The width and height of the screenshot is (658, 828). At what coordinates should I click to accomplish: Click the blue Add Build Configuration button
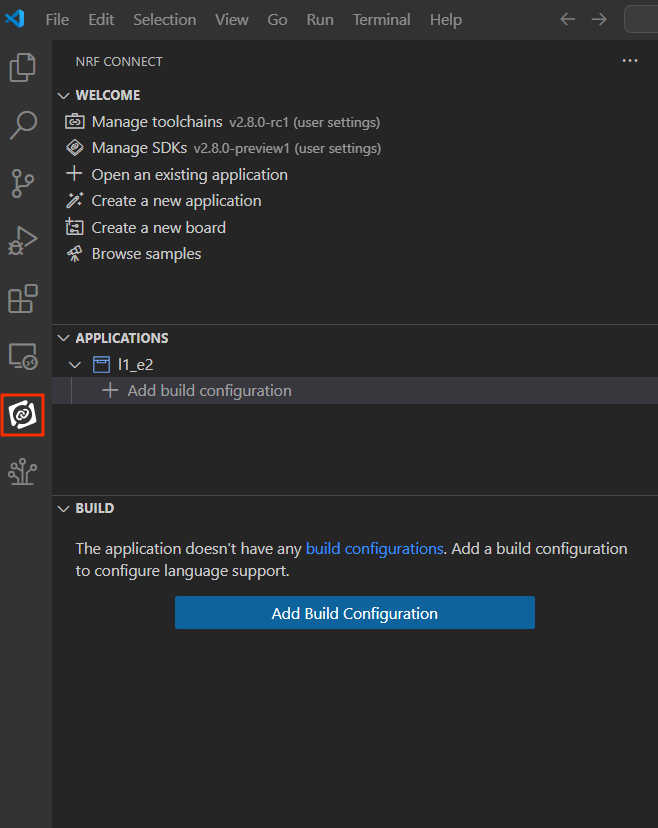[x=354, y=613]
